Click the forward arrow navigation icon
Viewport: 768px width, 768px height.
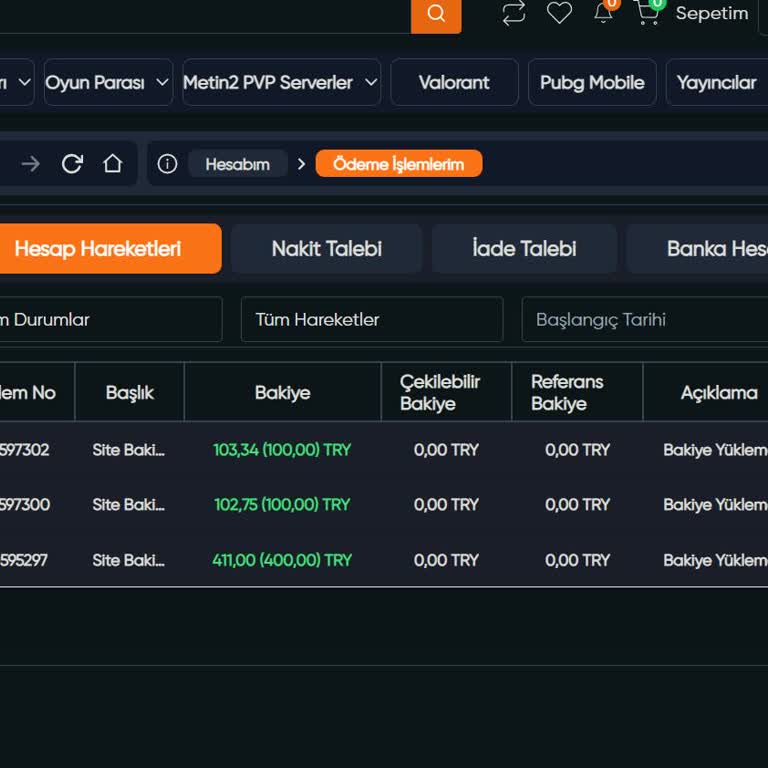31,164
